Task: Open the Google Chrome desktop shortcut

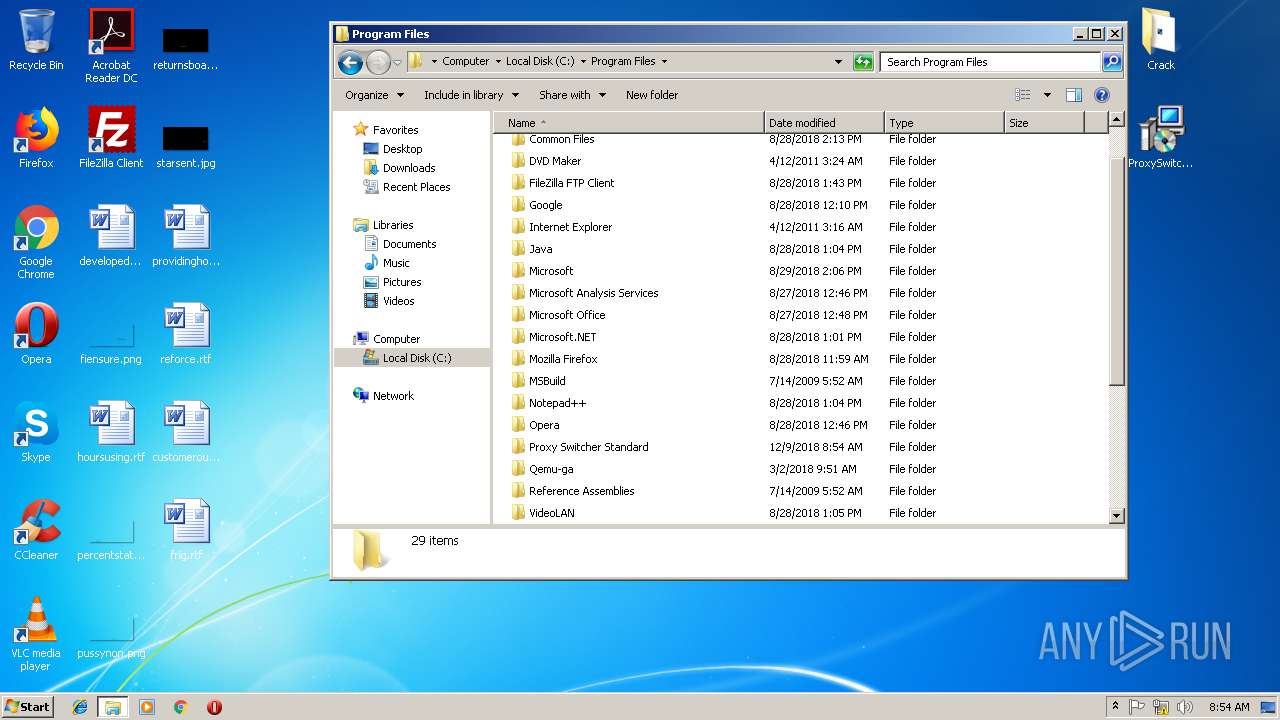Action: [x=36, y=242]
